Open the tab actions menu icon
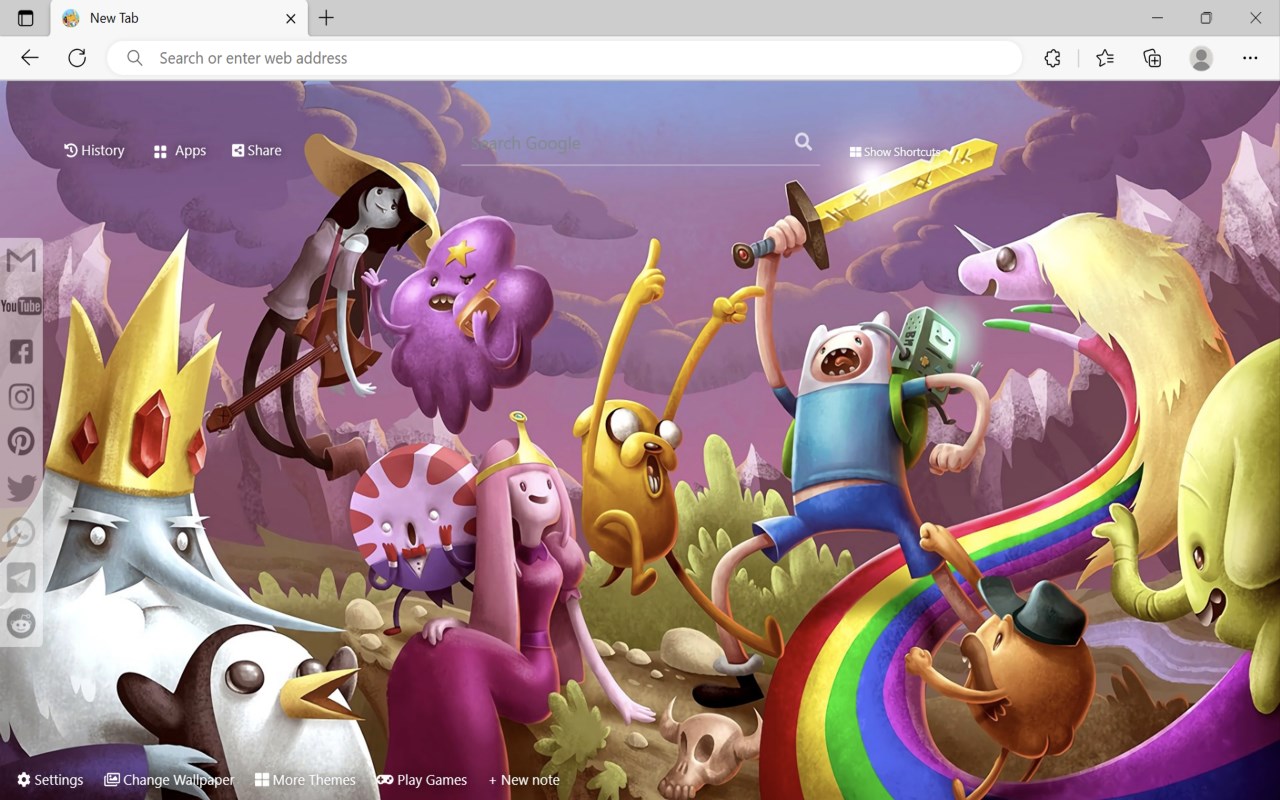 (x=26, y=18)
